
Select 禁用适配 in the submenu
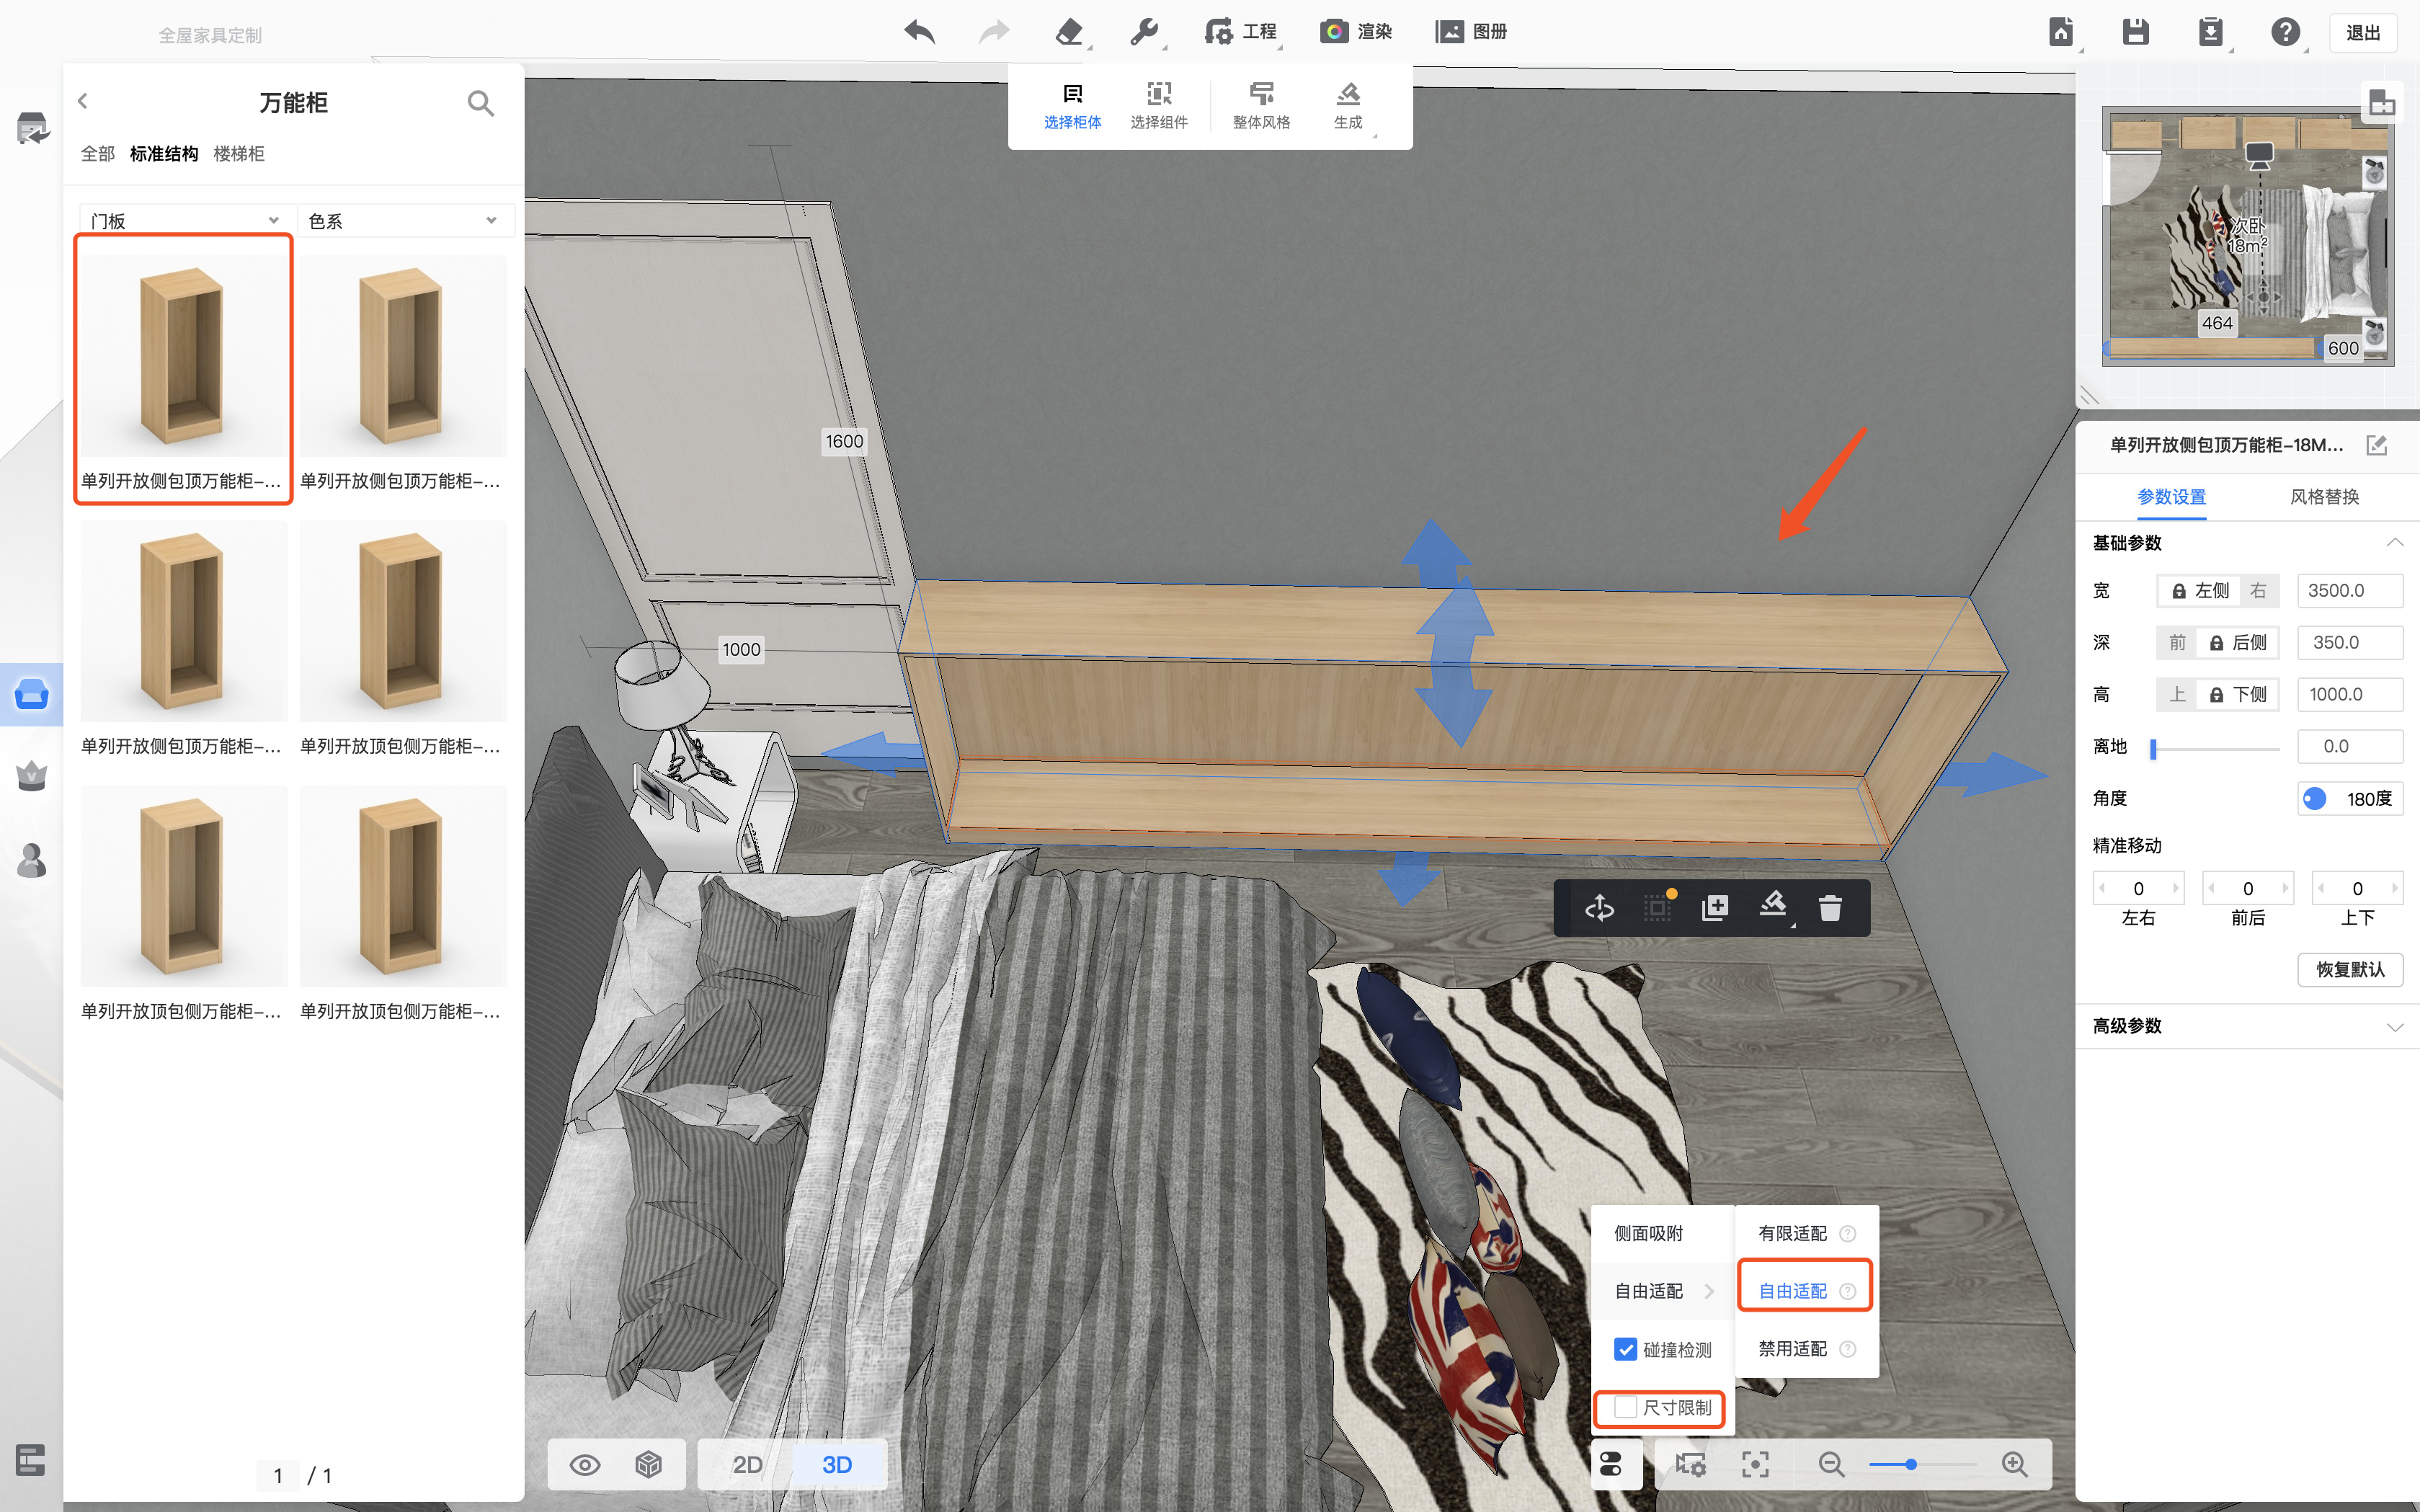[1792, 1349]
